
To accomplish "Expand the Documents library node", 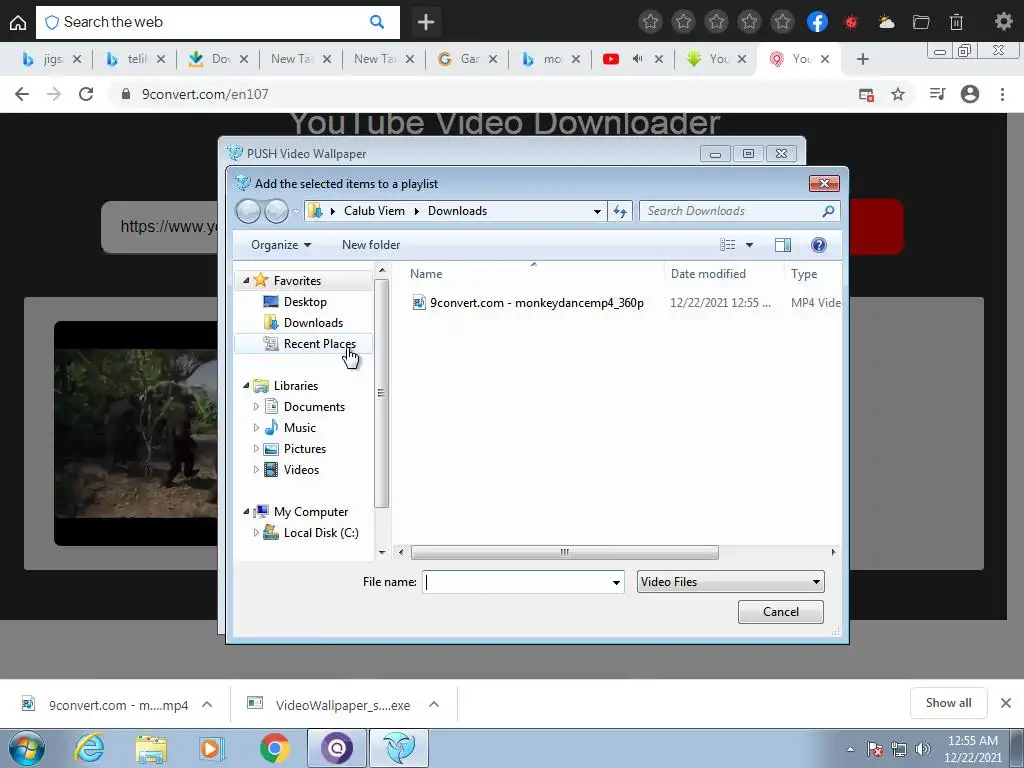I will tap(256, 406).
